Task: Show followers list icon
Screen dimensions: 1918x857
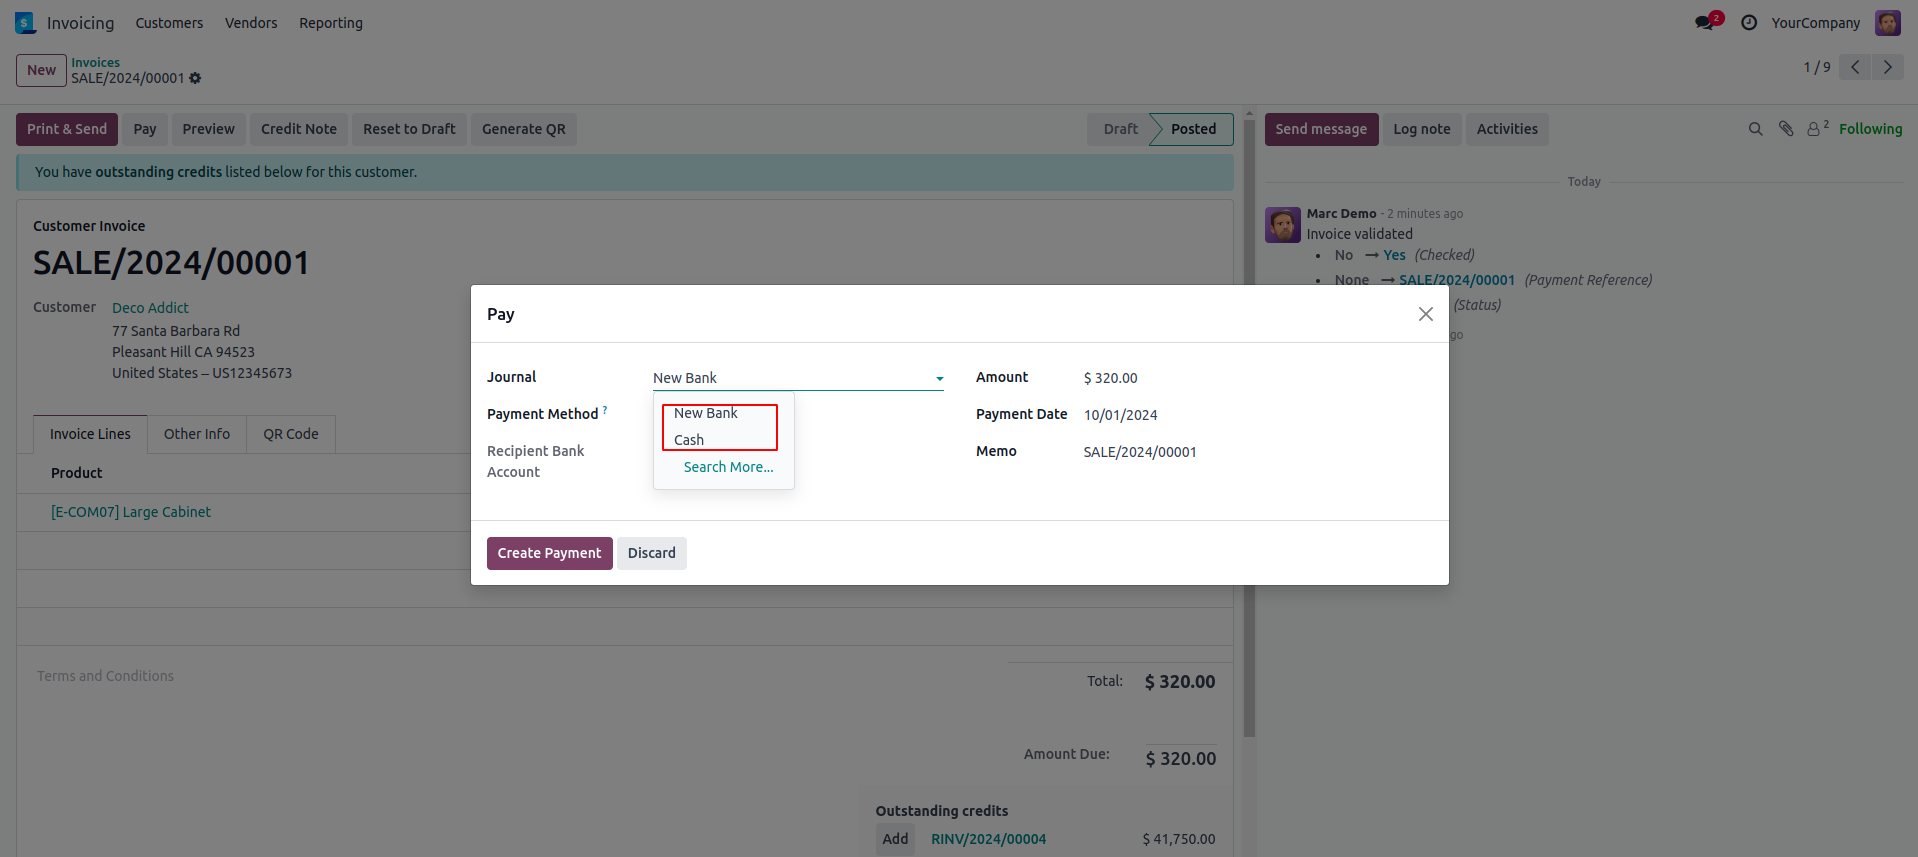Action: (x=1816, y=129)
